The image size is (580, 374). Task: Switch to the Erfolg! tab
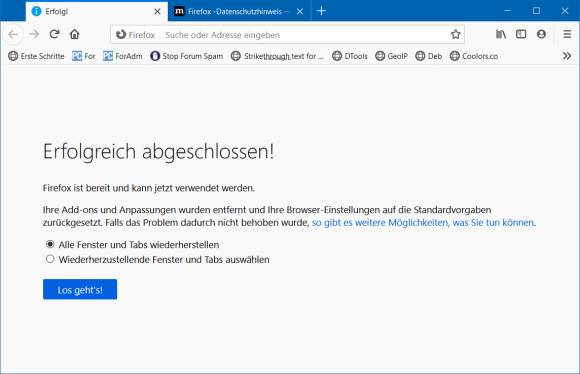tap(96, 11)
